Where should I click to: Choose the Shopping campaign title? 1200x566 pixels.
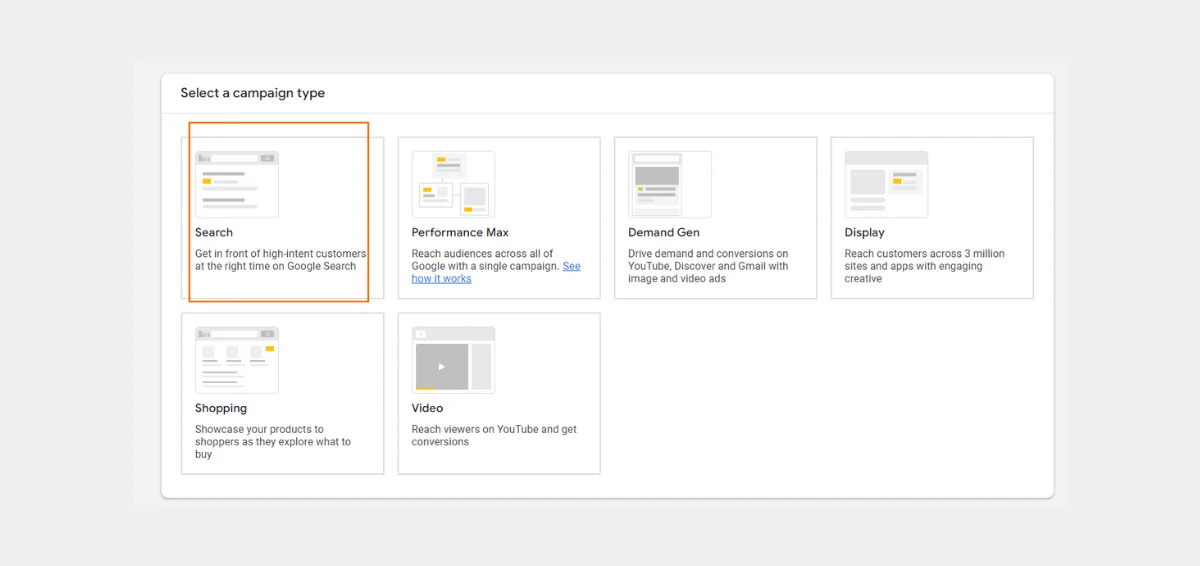tap(221, 408)
